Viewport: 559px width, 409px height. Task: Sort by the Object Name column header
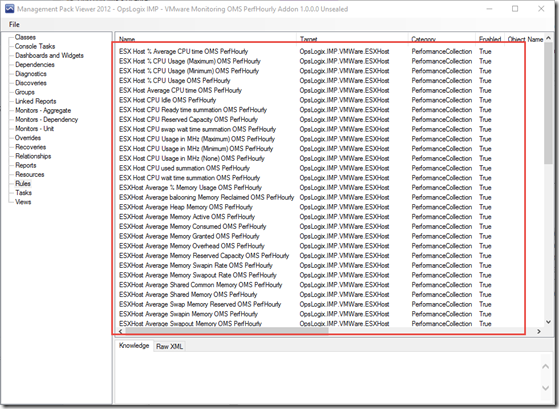pos(525,39)
